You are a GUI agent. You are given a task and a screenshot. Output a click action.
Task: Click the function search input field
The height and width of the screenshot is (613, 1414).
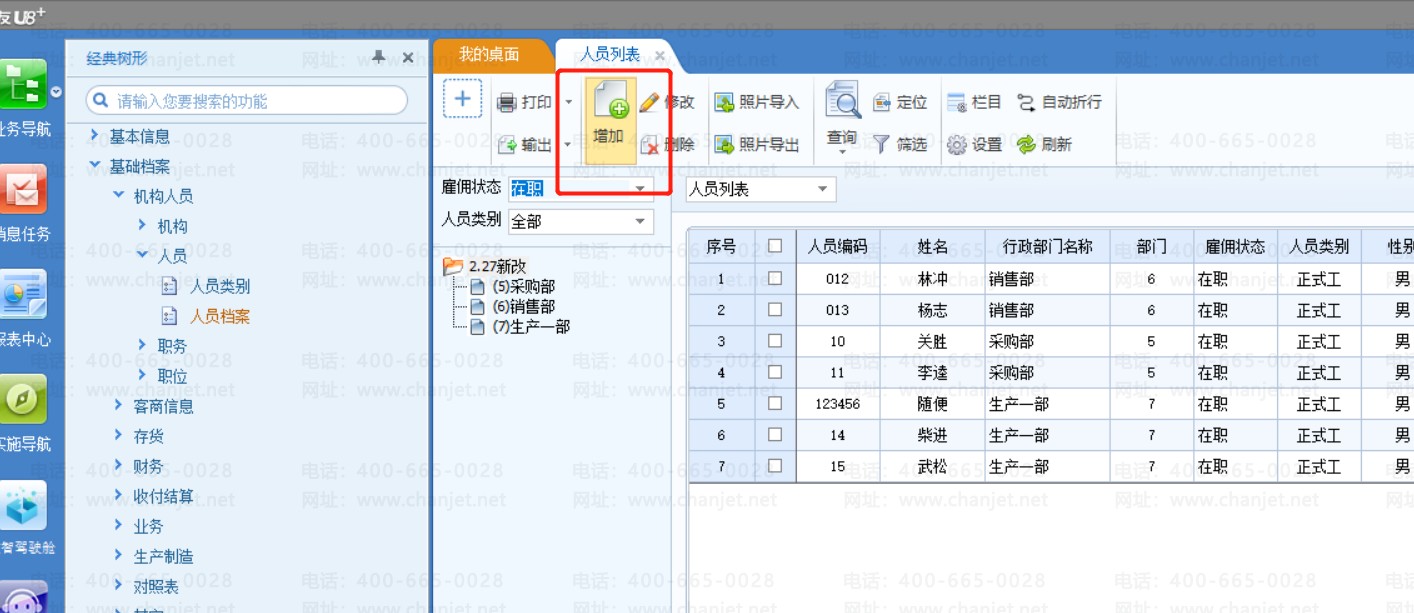[247, 101]
